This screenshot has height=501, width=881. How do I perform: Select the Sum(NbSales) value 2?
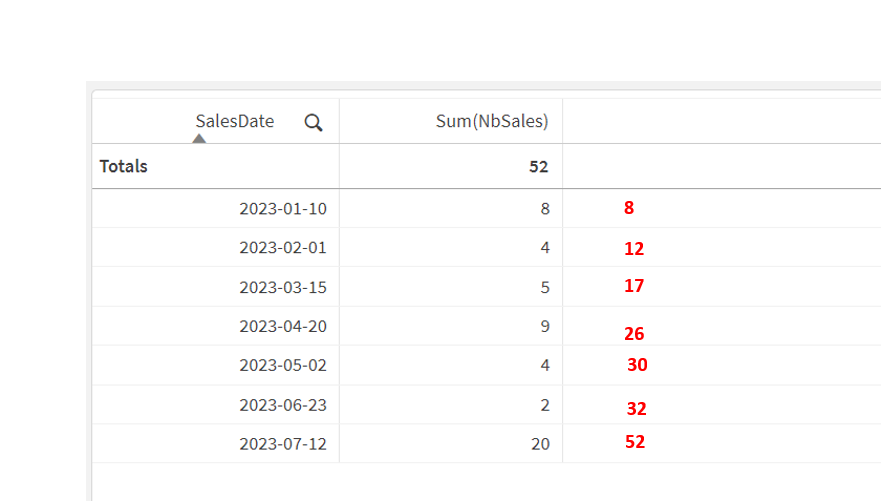545,404
